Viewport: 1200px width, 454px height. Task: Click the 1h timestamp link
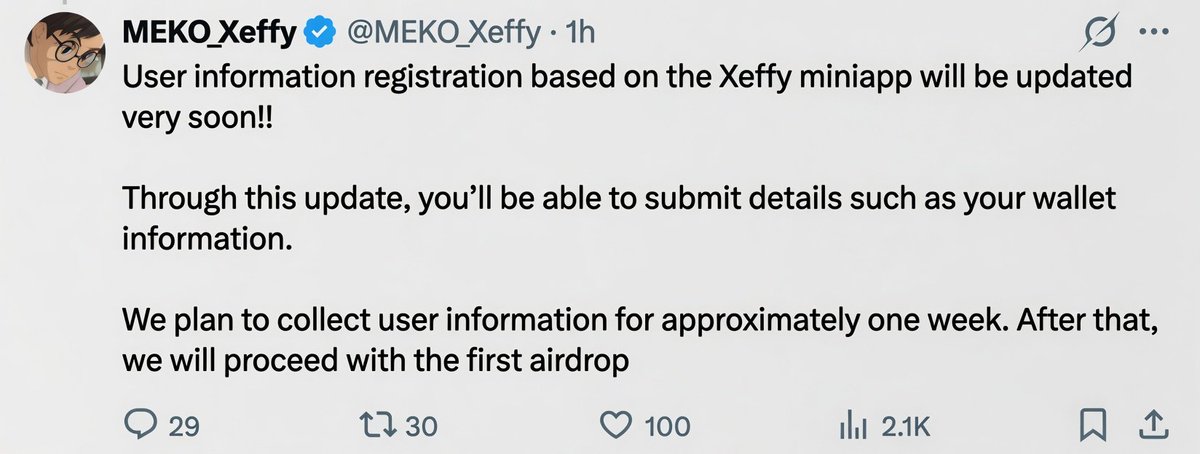(580, 33)
